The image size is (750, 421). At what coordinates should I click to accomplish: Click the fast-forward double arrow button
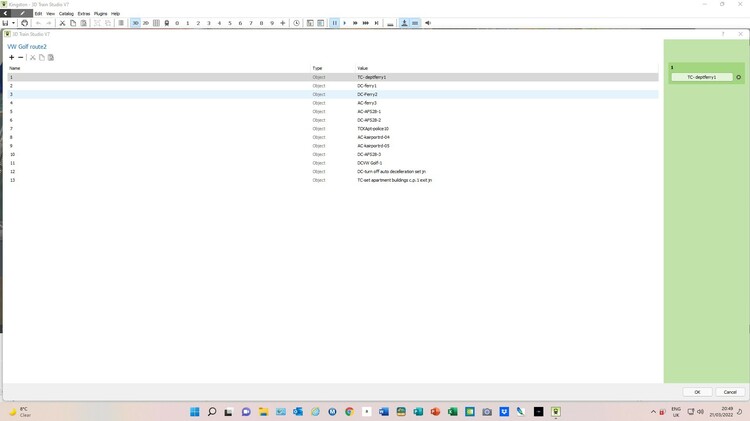[355, 23]
